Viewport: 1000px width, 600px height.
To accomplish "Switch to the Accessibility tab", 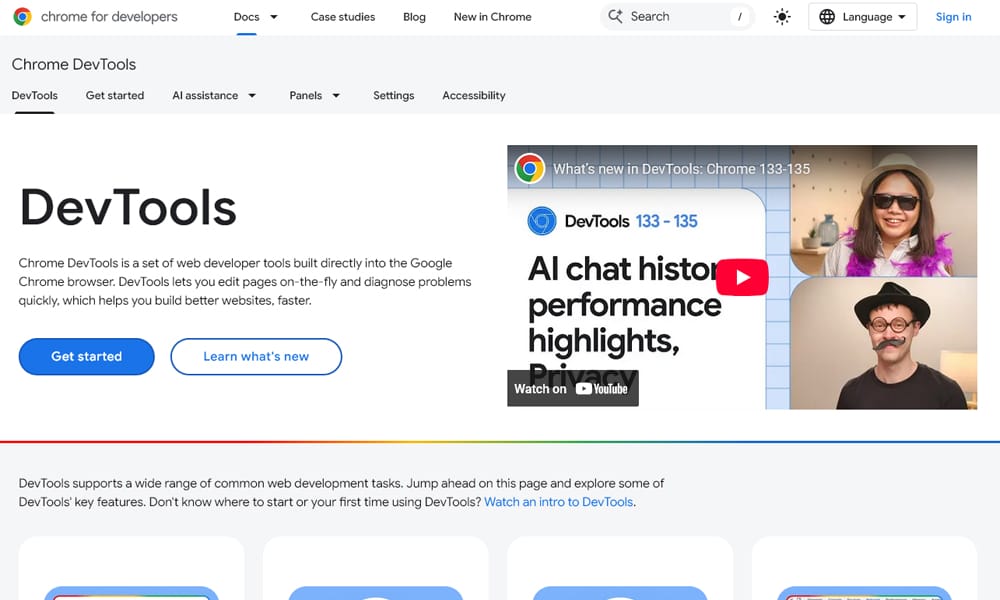I will 473,95.
